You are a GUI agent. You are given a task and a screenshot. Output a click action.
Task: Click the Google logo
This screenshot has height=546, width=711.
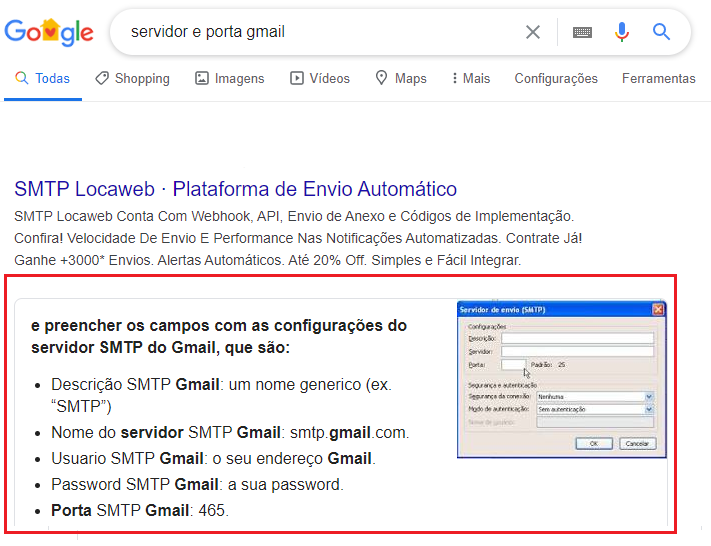click(49, 32)
